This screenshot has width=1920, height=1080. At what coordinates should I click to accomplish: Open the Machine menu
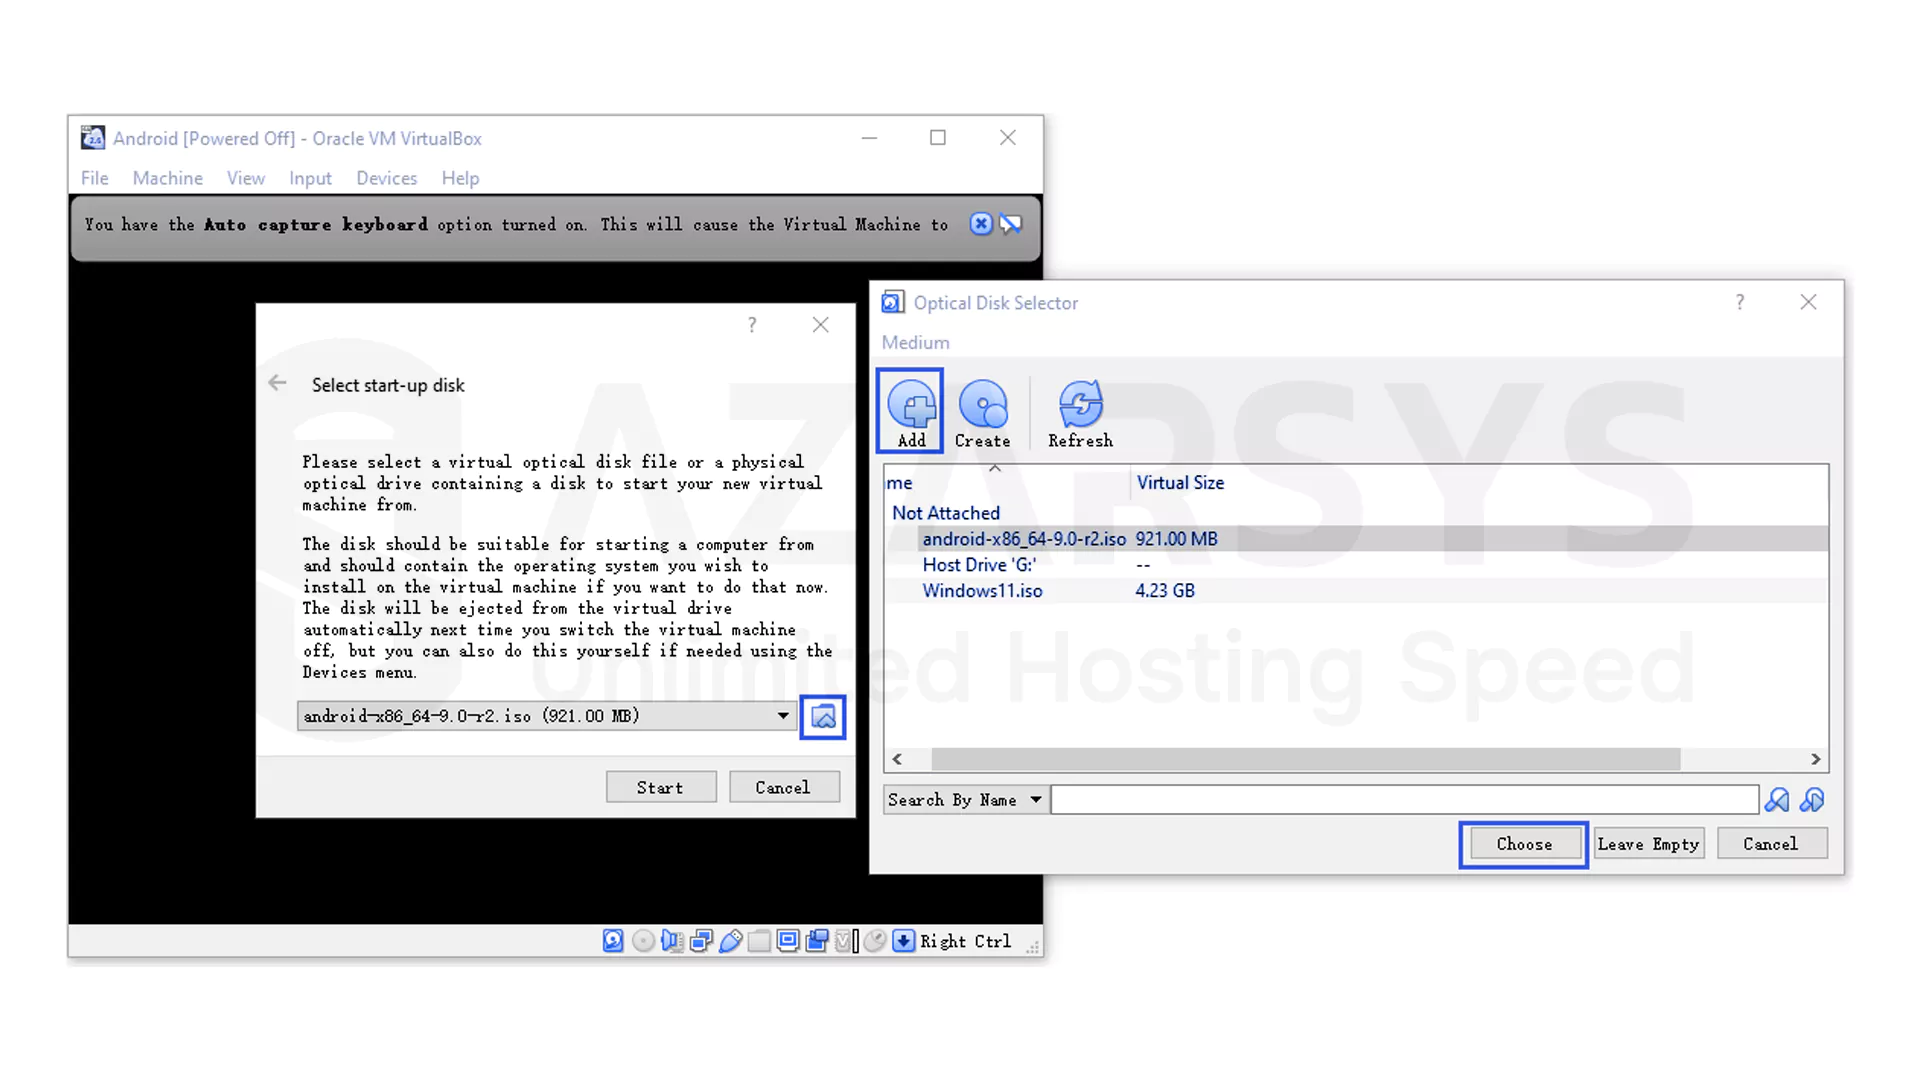(x=167, y=178)
